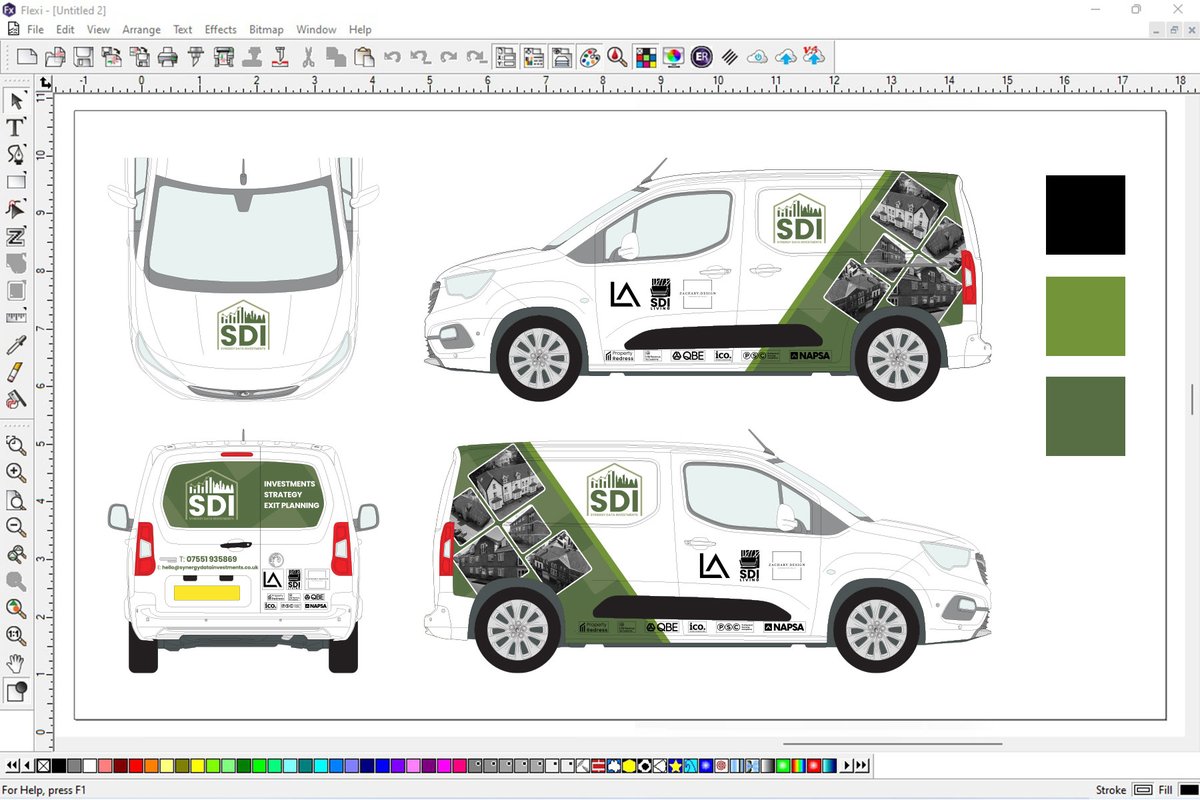Click the horizontal scrollbar thumb
This screenshot has height=800, width=1200.
892,743
